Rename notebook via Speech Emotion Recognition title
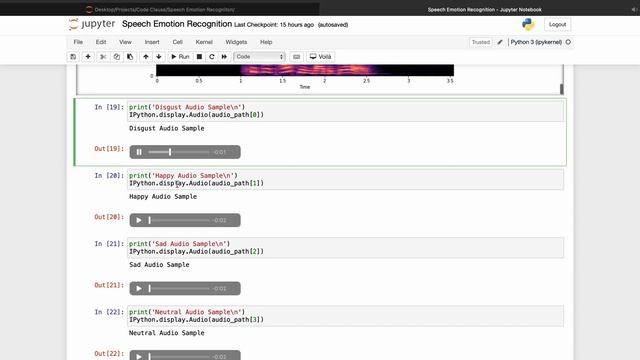Screen dimensions: 640x360 (177, 24)
